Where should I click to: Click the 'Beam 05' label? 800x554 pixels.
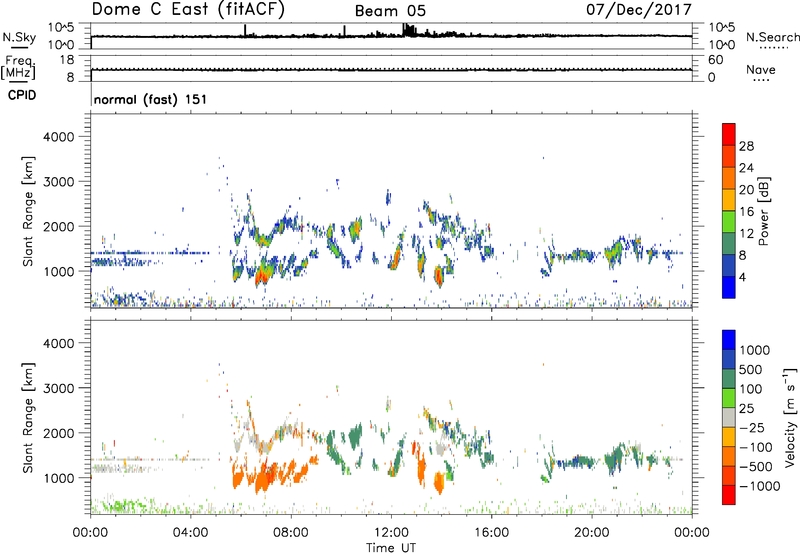[390, 11]
